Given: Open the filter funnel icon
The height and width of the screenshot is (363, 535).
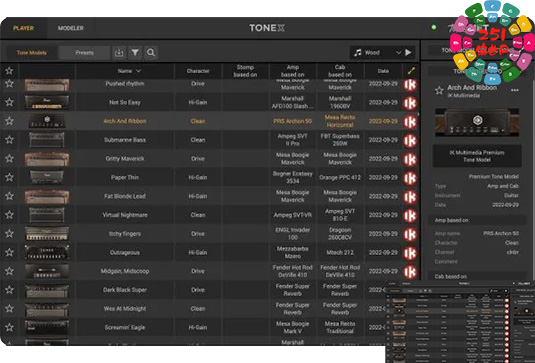Looking at the screenshot, I should 135,53.
